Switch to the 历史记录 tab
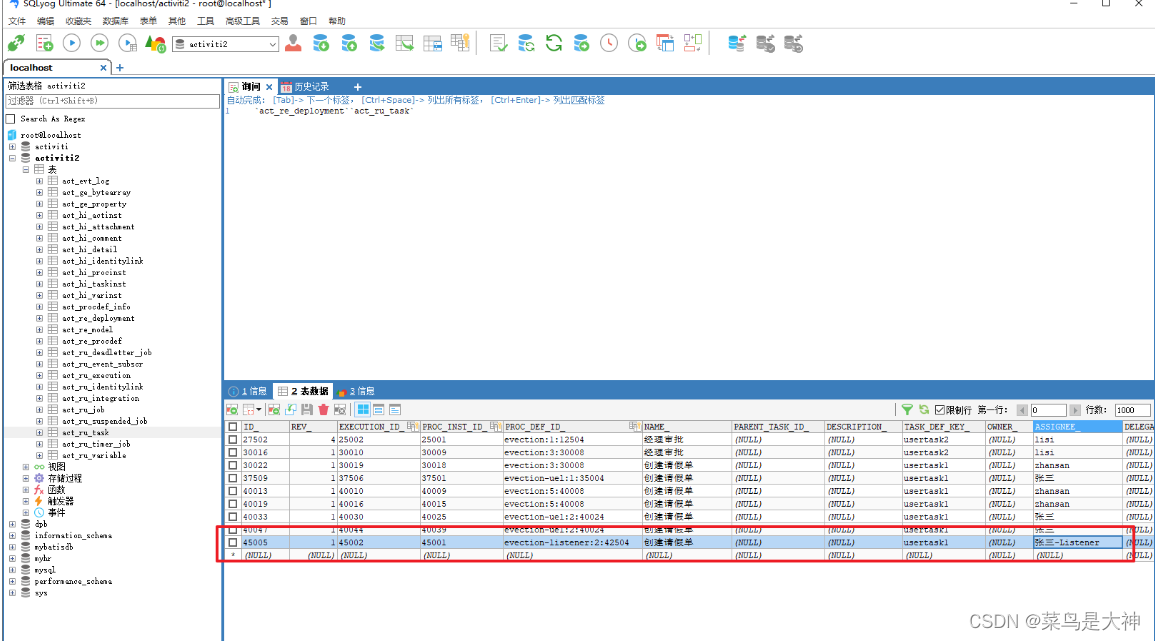 (304, 87)
